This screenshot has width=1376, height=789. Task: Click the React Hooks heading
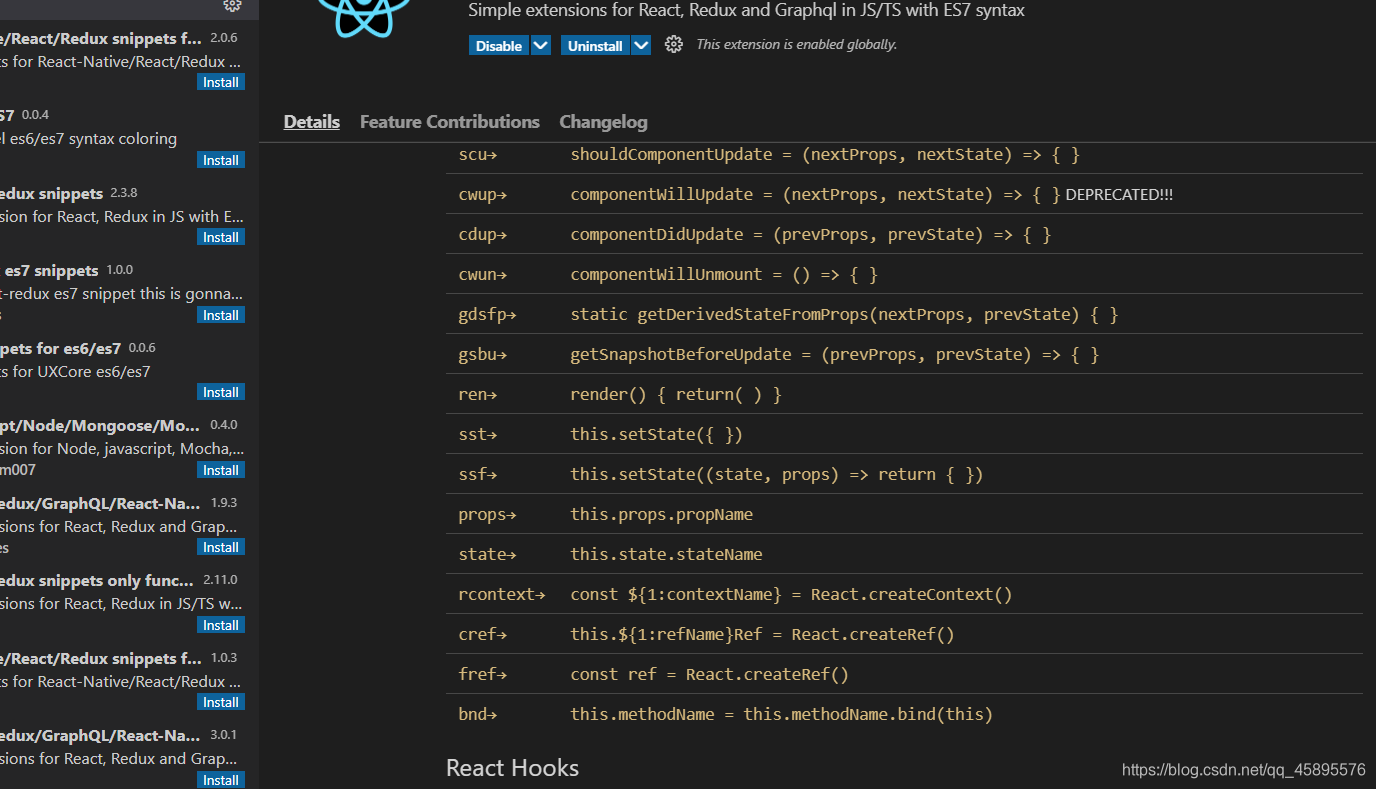click(x=512, y=768)
